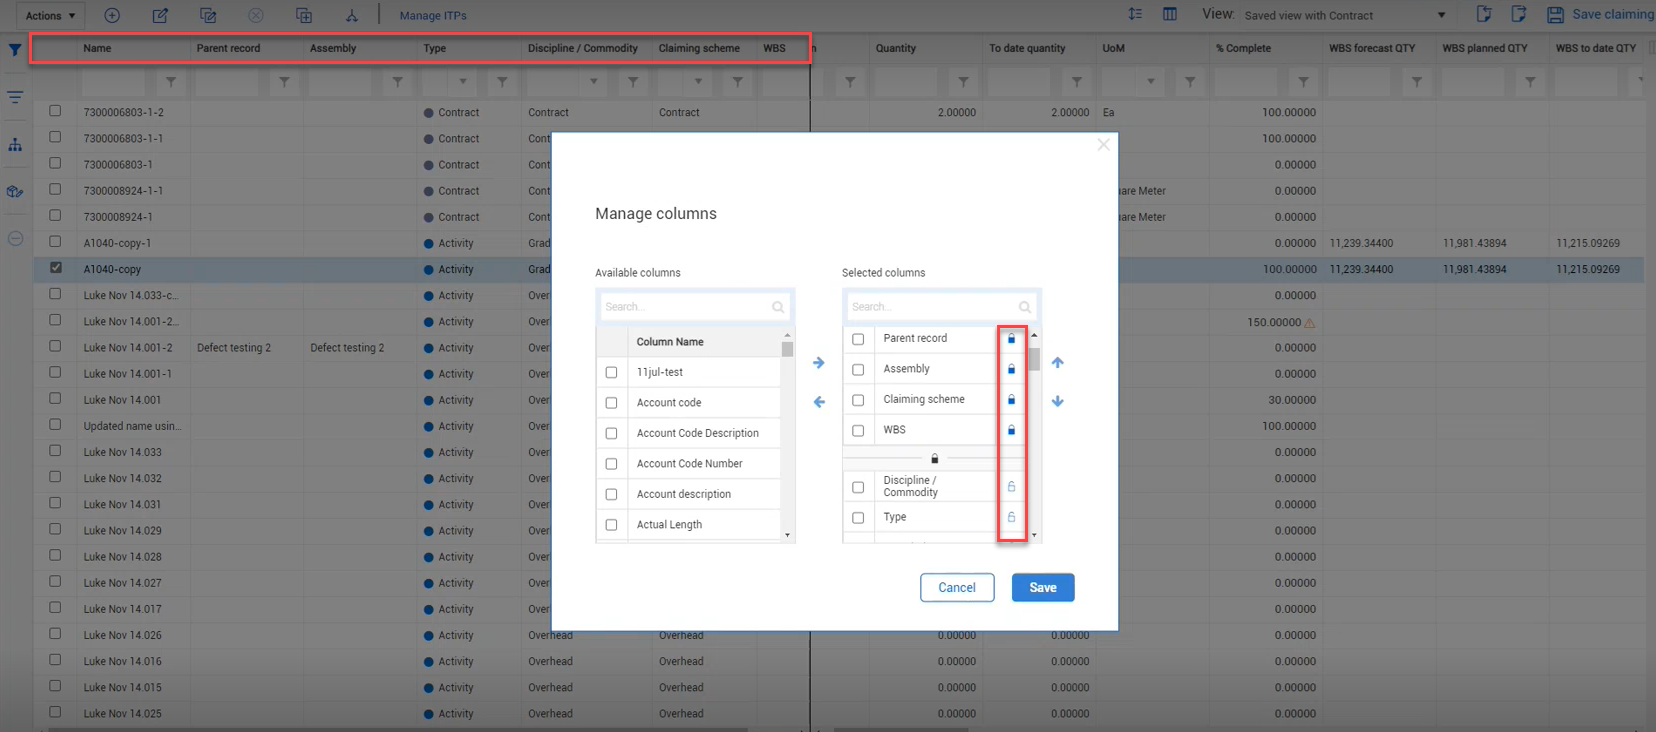Tick the Actual Length checkbox
The height and width of the screenshot is (732, 1656).
coord(611,525)
